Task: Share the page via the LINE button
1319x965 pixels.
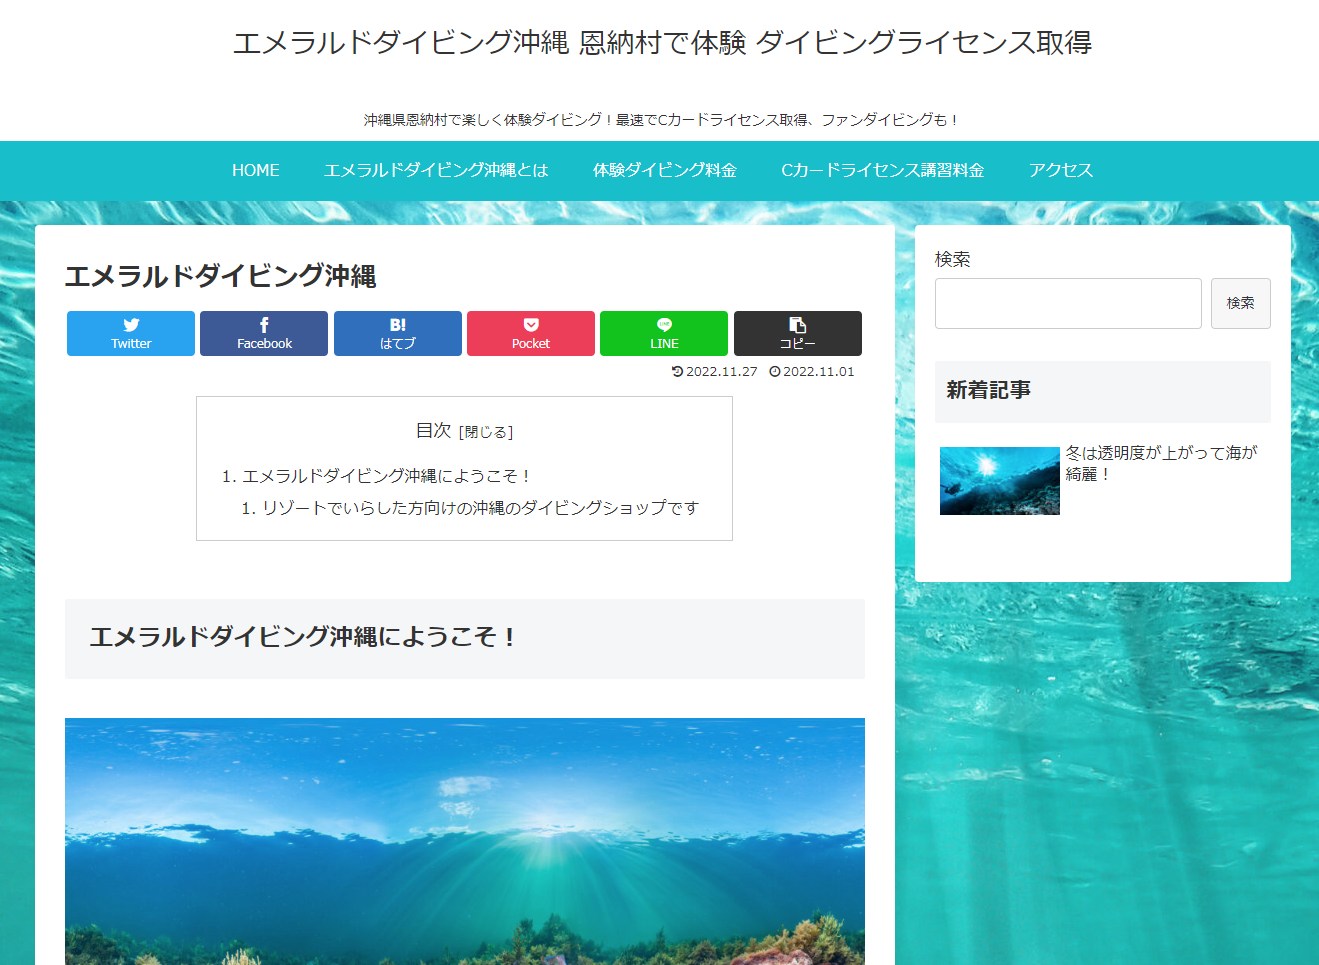Action: coord(664,333)
